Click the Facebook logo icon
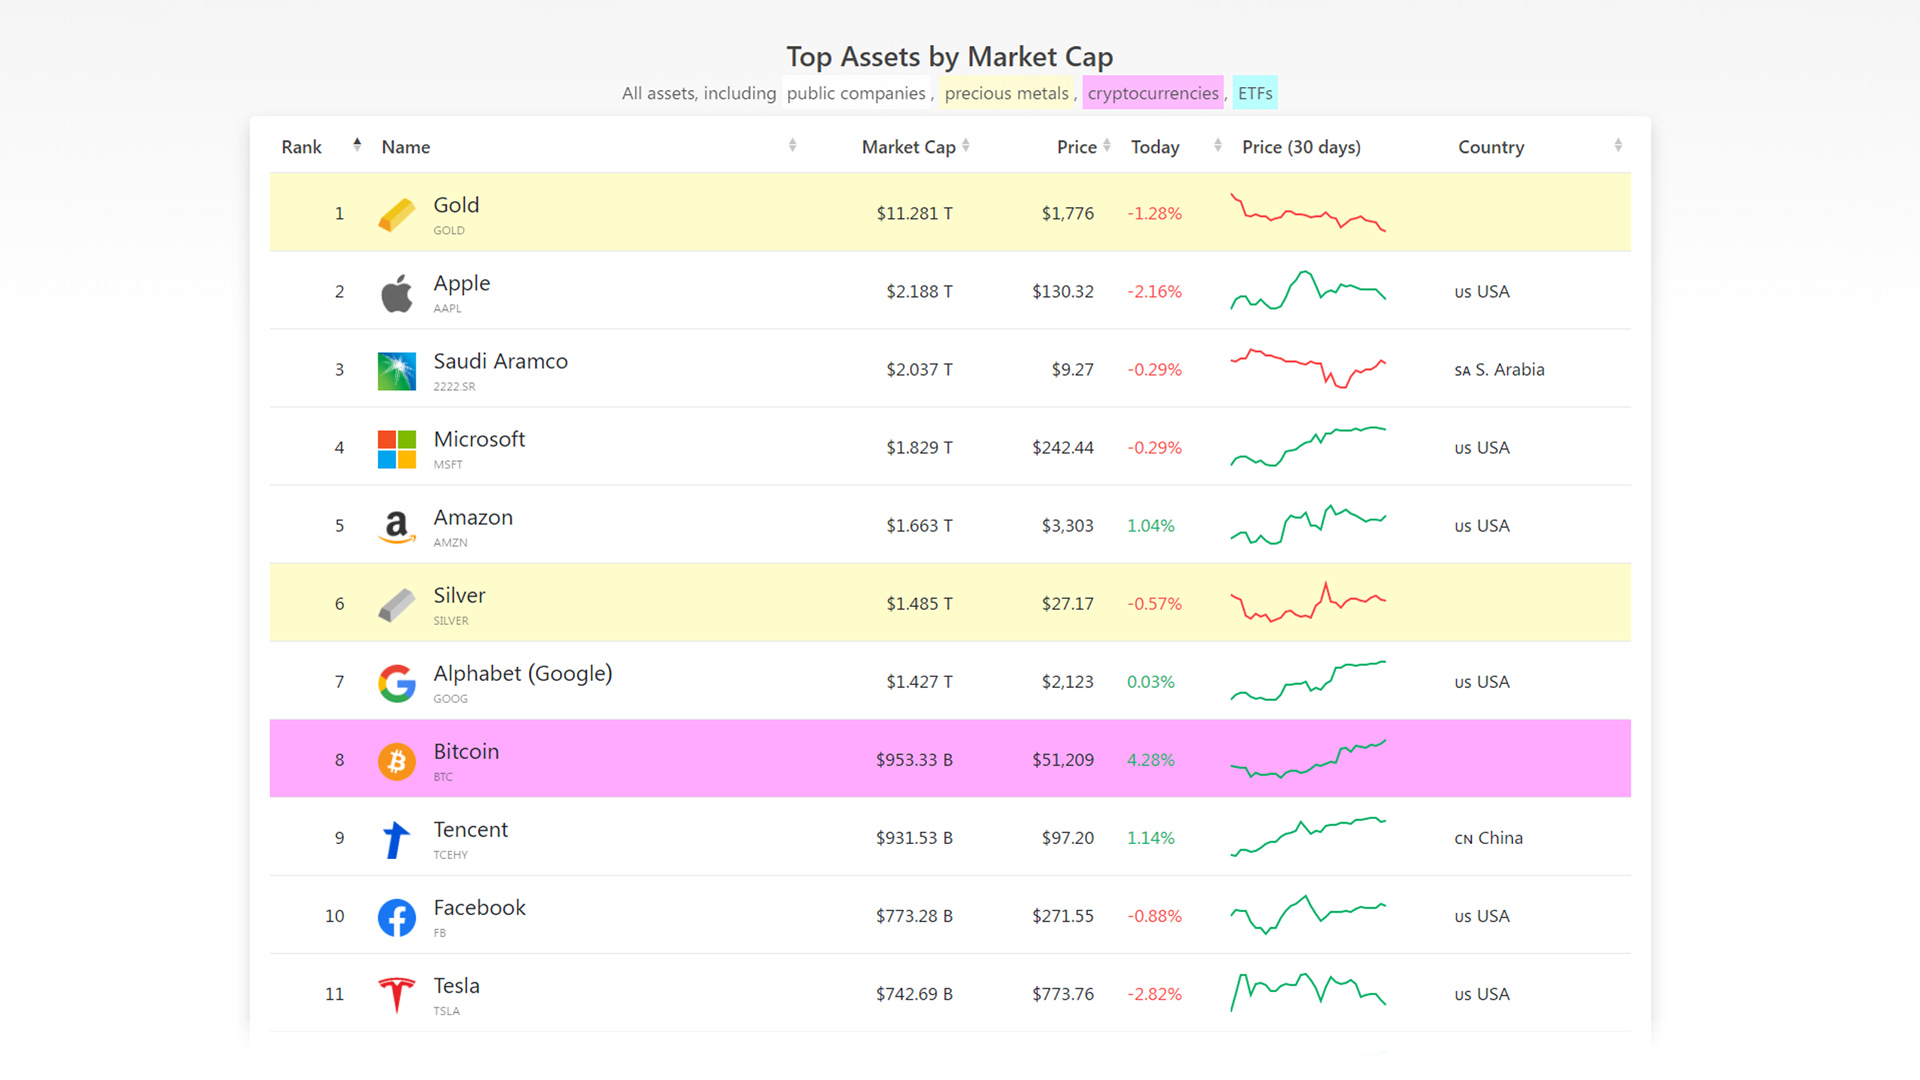1920x1080 pixels. pyautogui.click(x=397, y=917)
